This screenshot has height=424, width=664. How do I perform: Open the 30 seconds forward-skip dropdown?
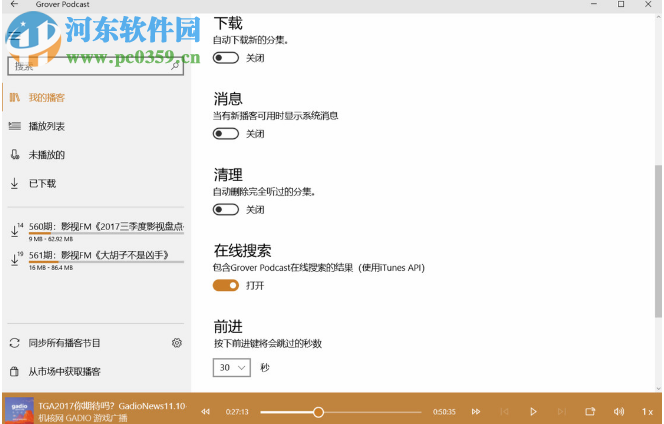coord(232,368)
